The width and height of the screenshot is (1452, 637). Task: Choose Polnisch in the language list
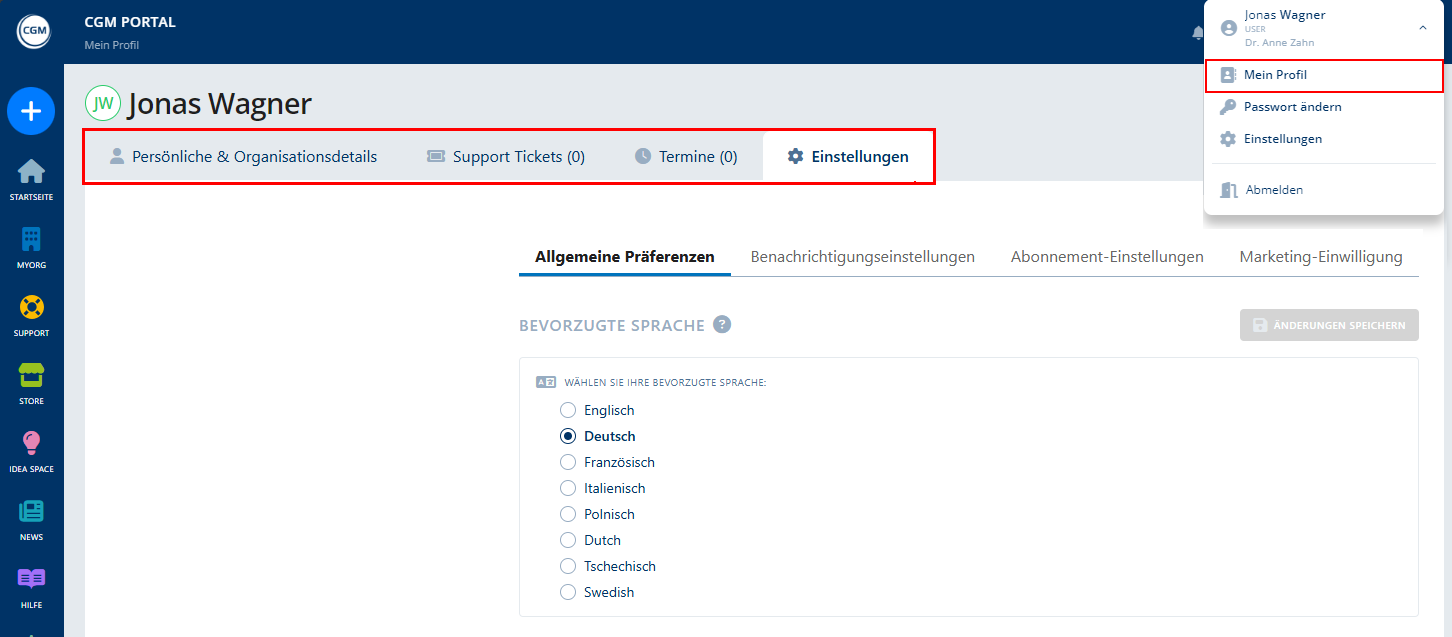pyautogui.click(x=568, y=514)
